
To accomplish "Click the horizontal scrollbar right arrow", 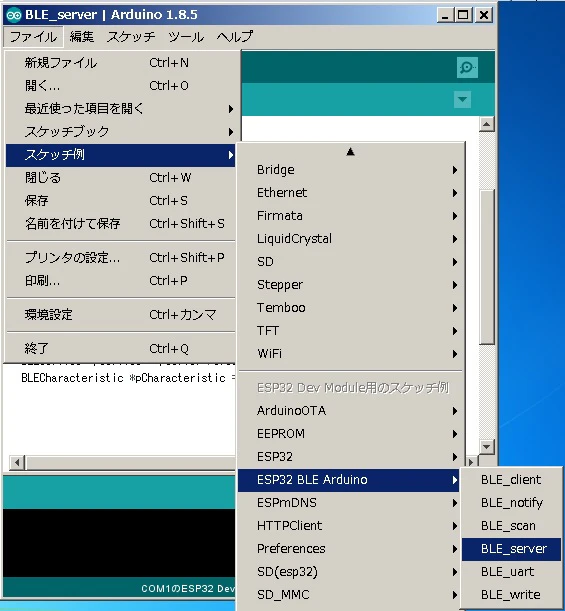I will click(x=471, y=463).
